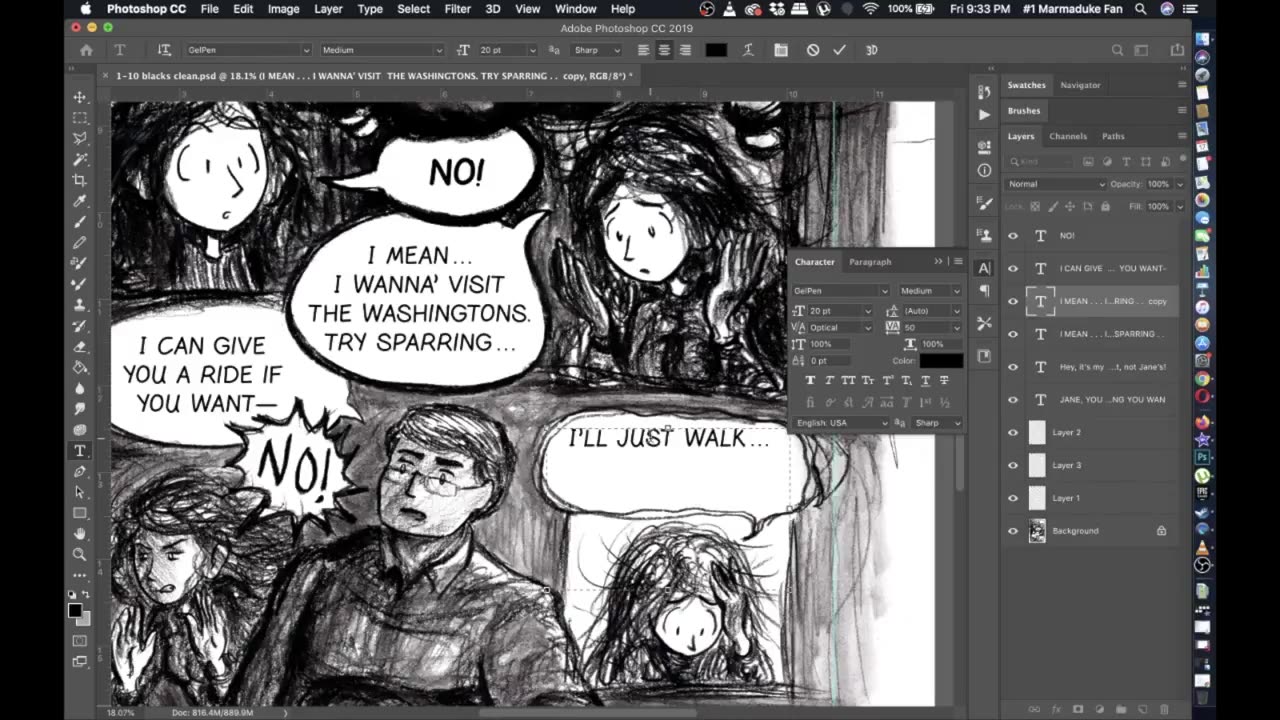Commit text edit with checkmark
Image resolution: width=1280 pixels, height=720 pixels.
coord(839,50)
